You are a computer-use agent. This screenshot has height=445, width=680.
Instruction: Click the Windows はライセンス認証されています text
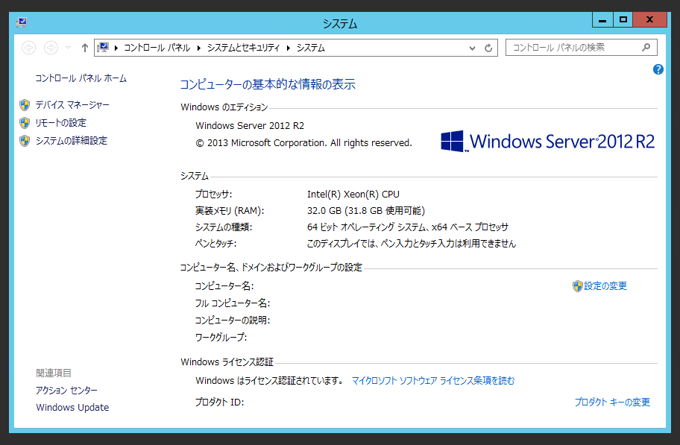tap(268, 381)
